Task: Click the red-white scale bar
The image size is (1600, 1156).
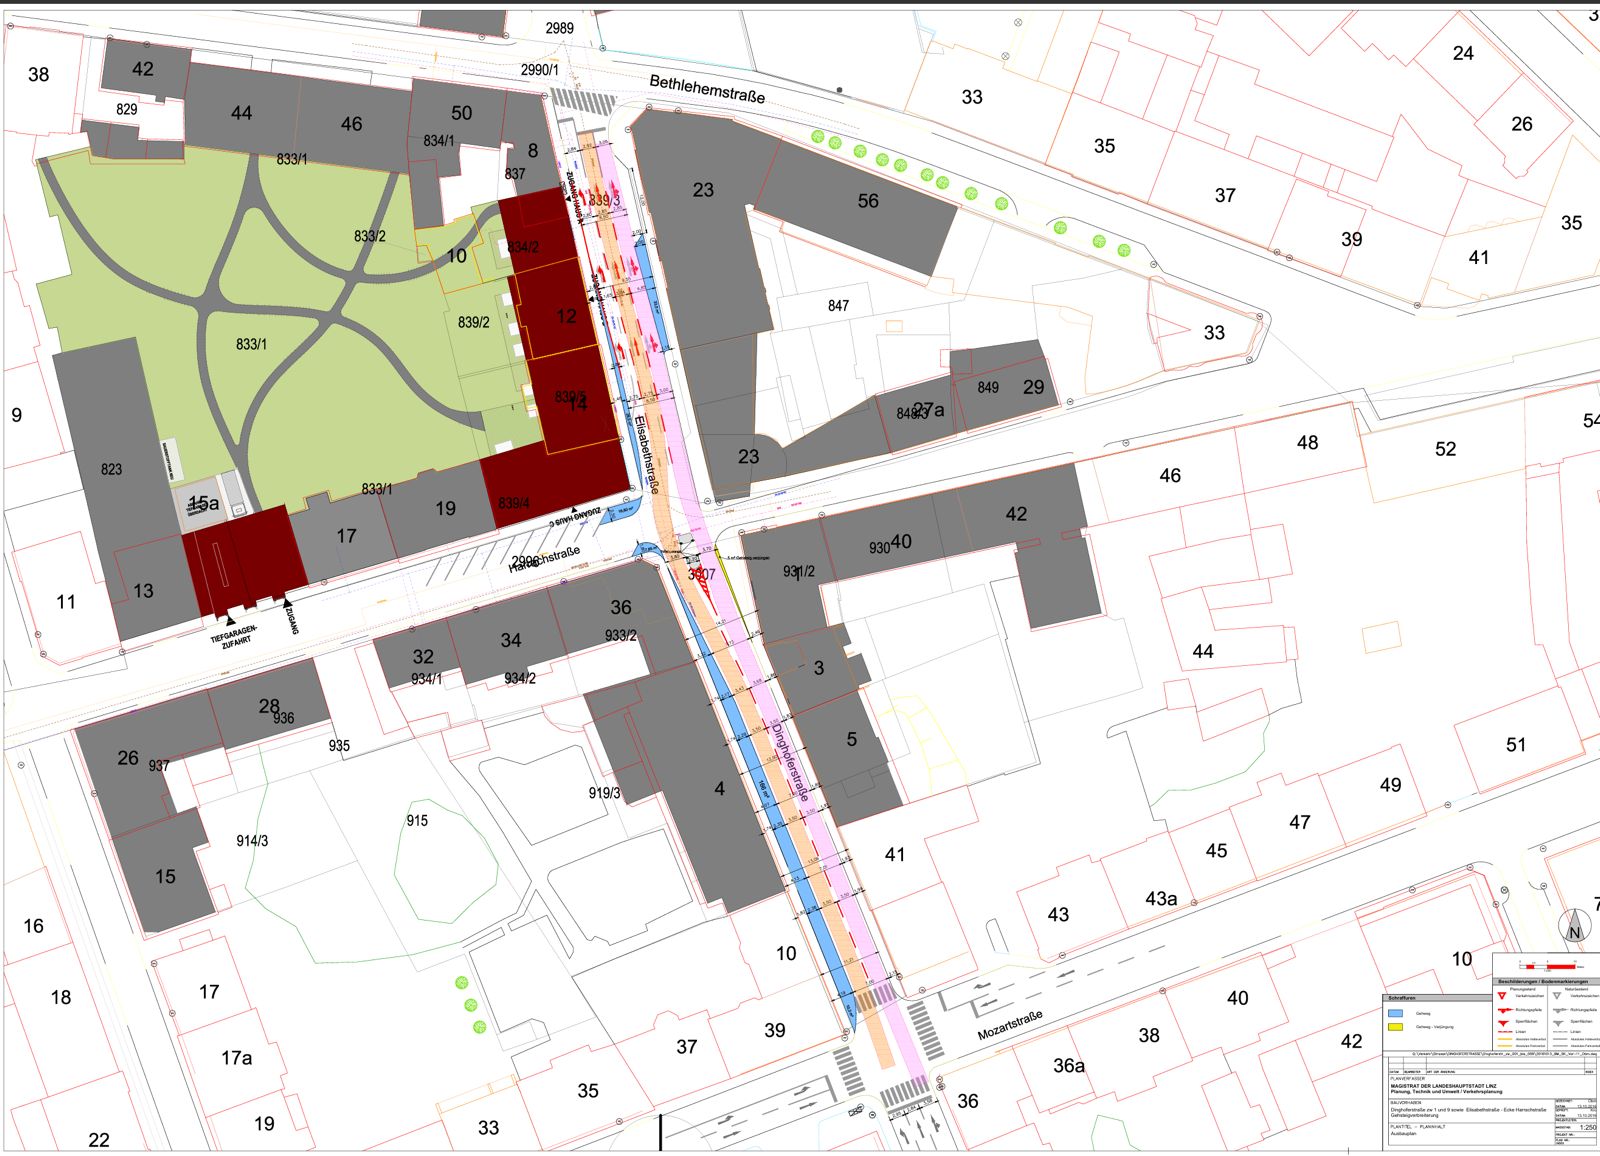Action: pyautogui.click(x=1547, y=967)
